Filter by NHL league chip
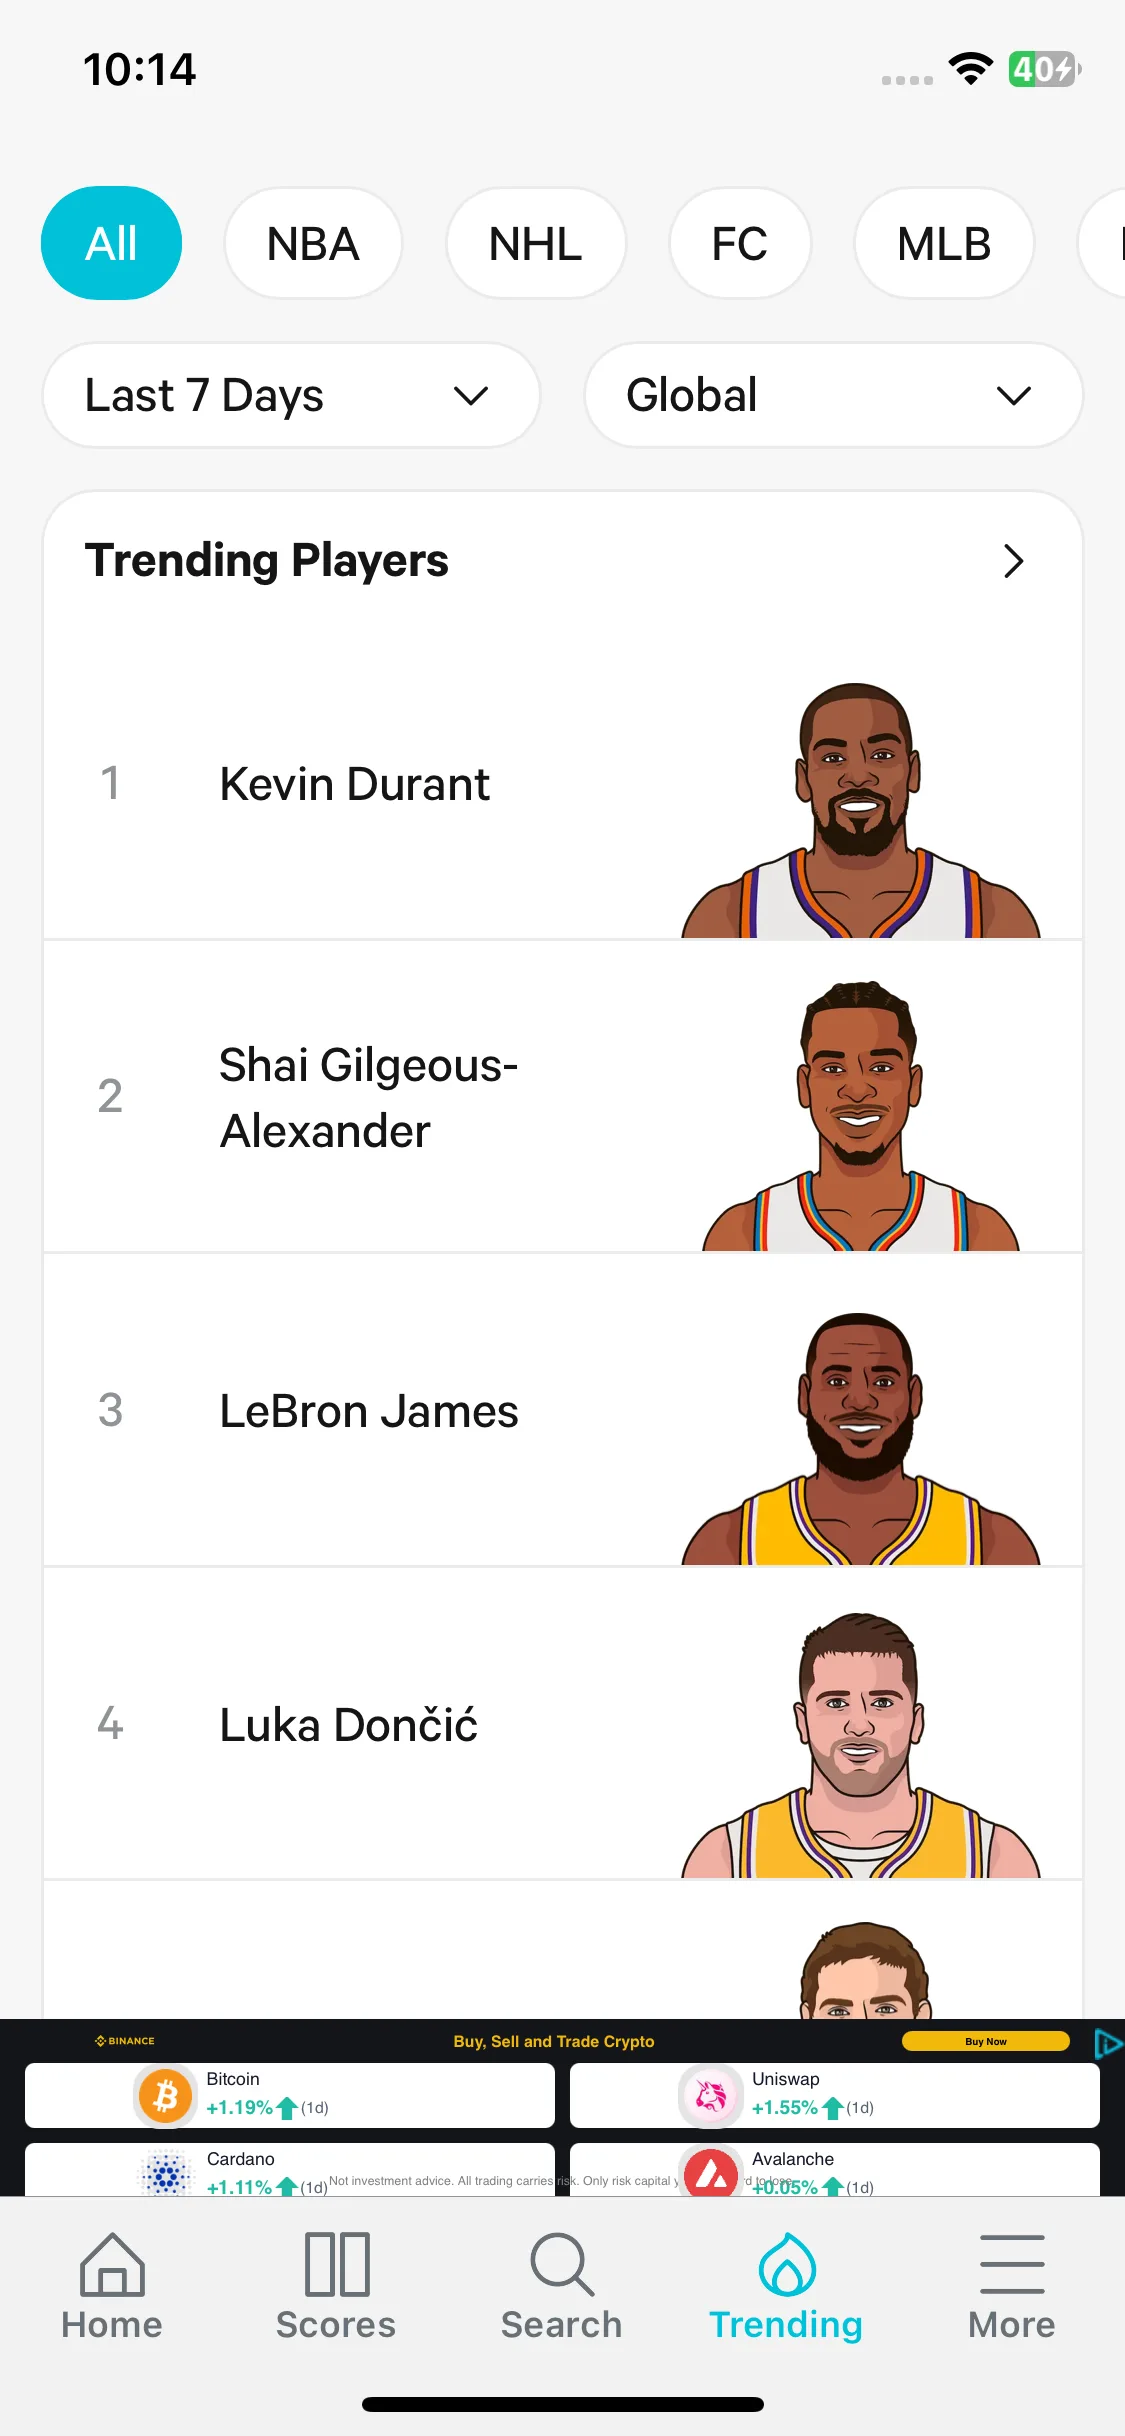Viewport: 1125px width, 2436px height. 536,243
